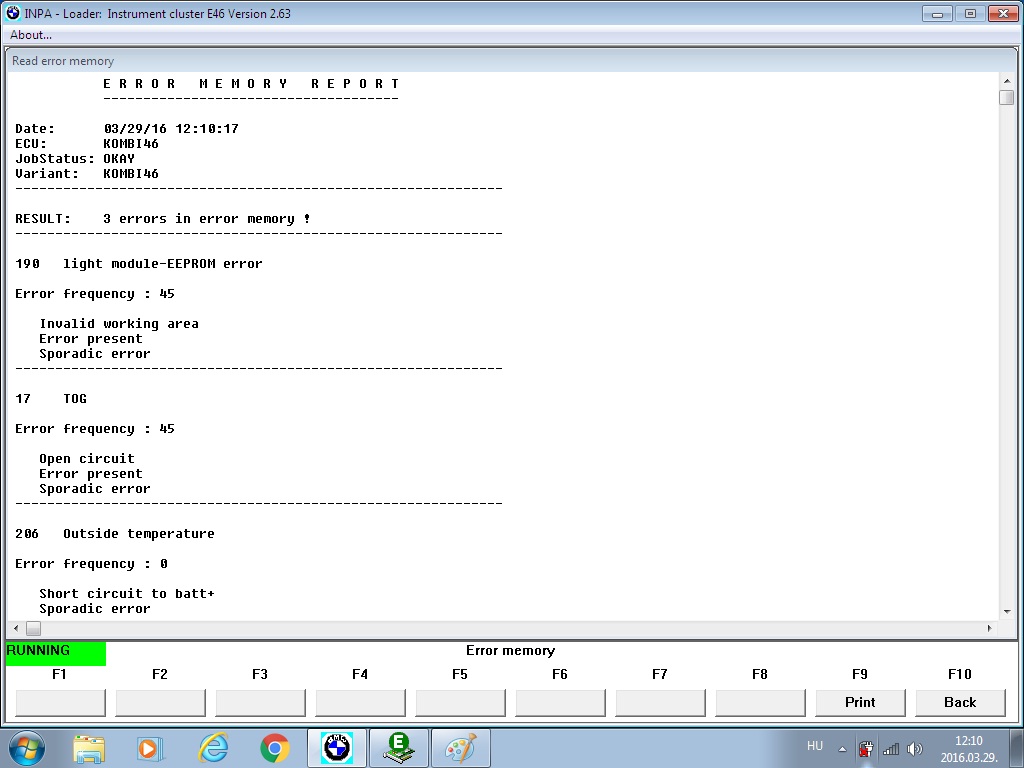Open Internet Explorer from the taskbar
Image resolution: width=1024 pixels, height=768 pixels.
[x=213, y=748]
